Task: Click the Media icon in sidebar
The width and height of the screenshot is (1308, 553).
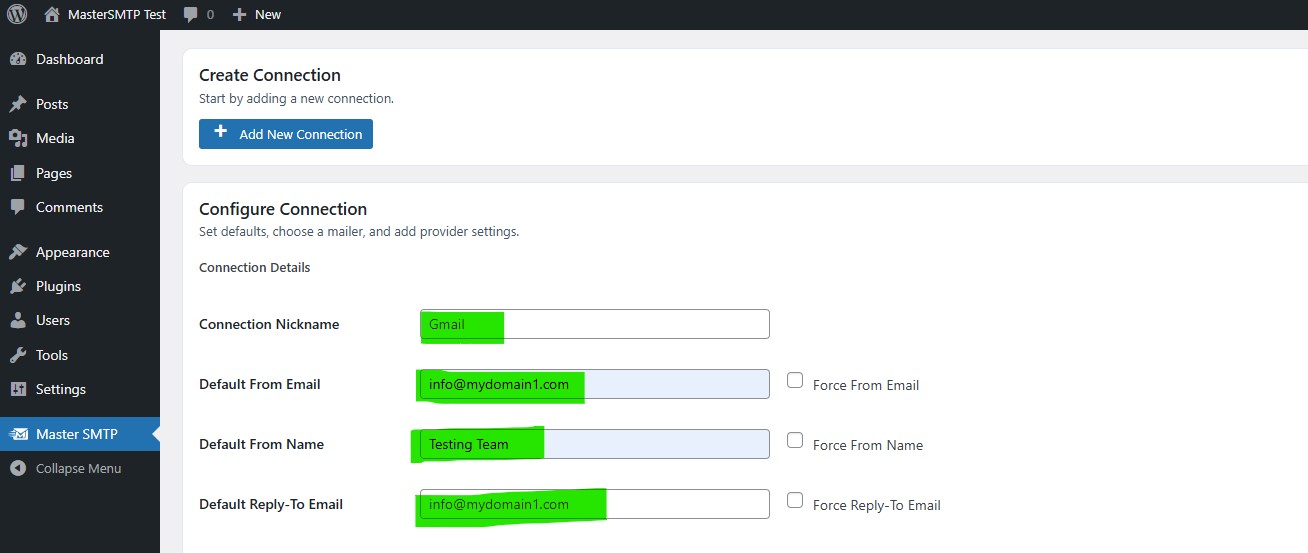Action: [x=17, y=138]
